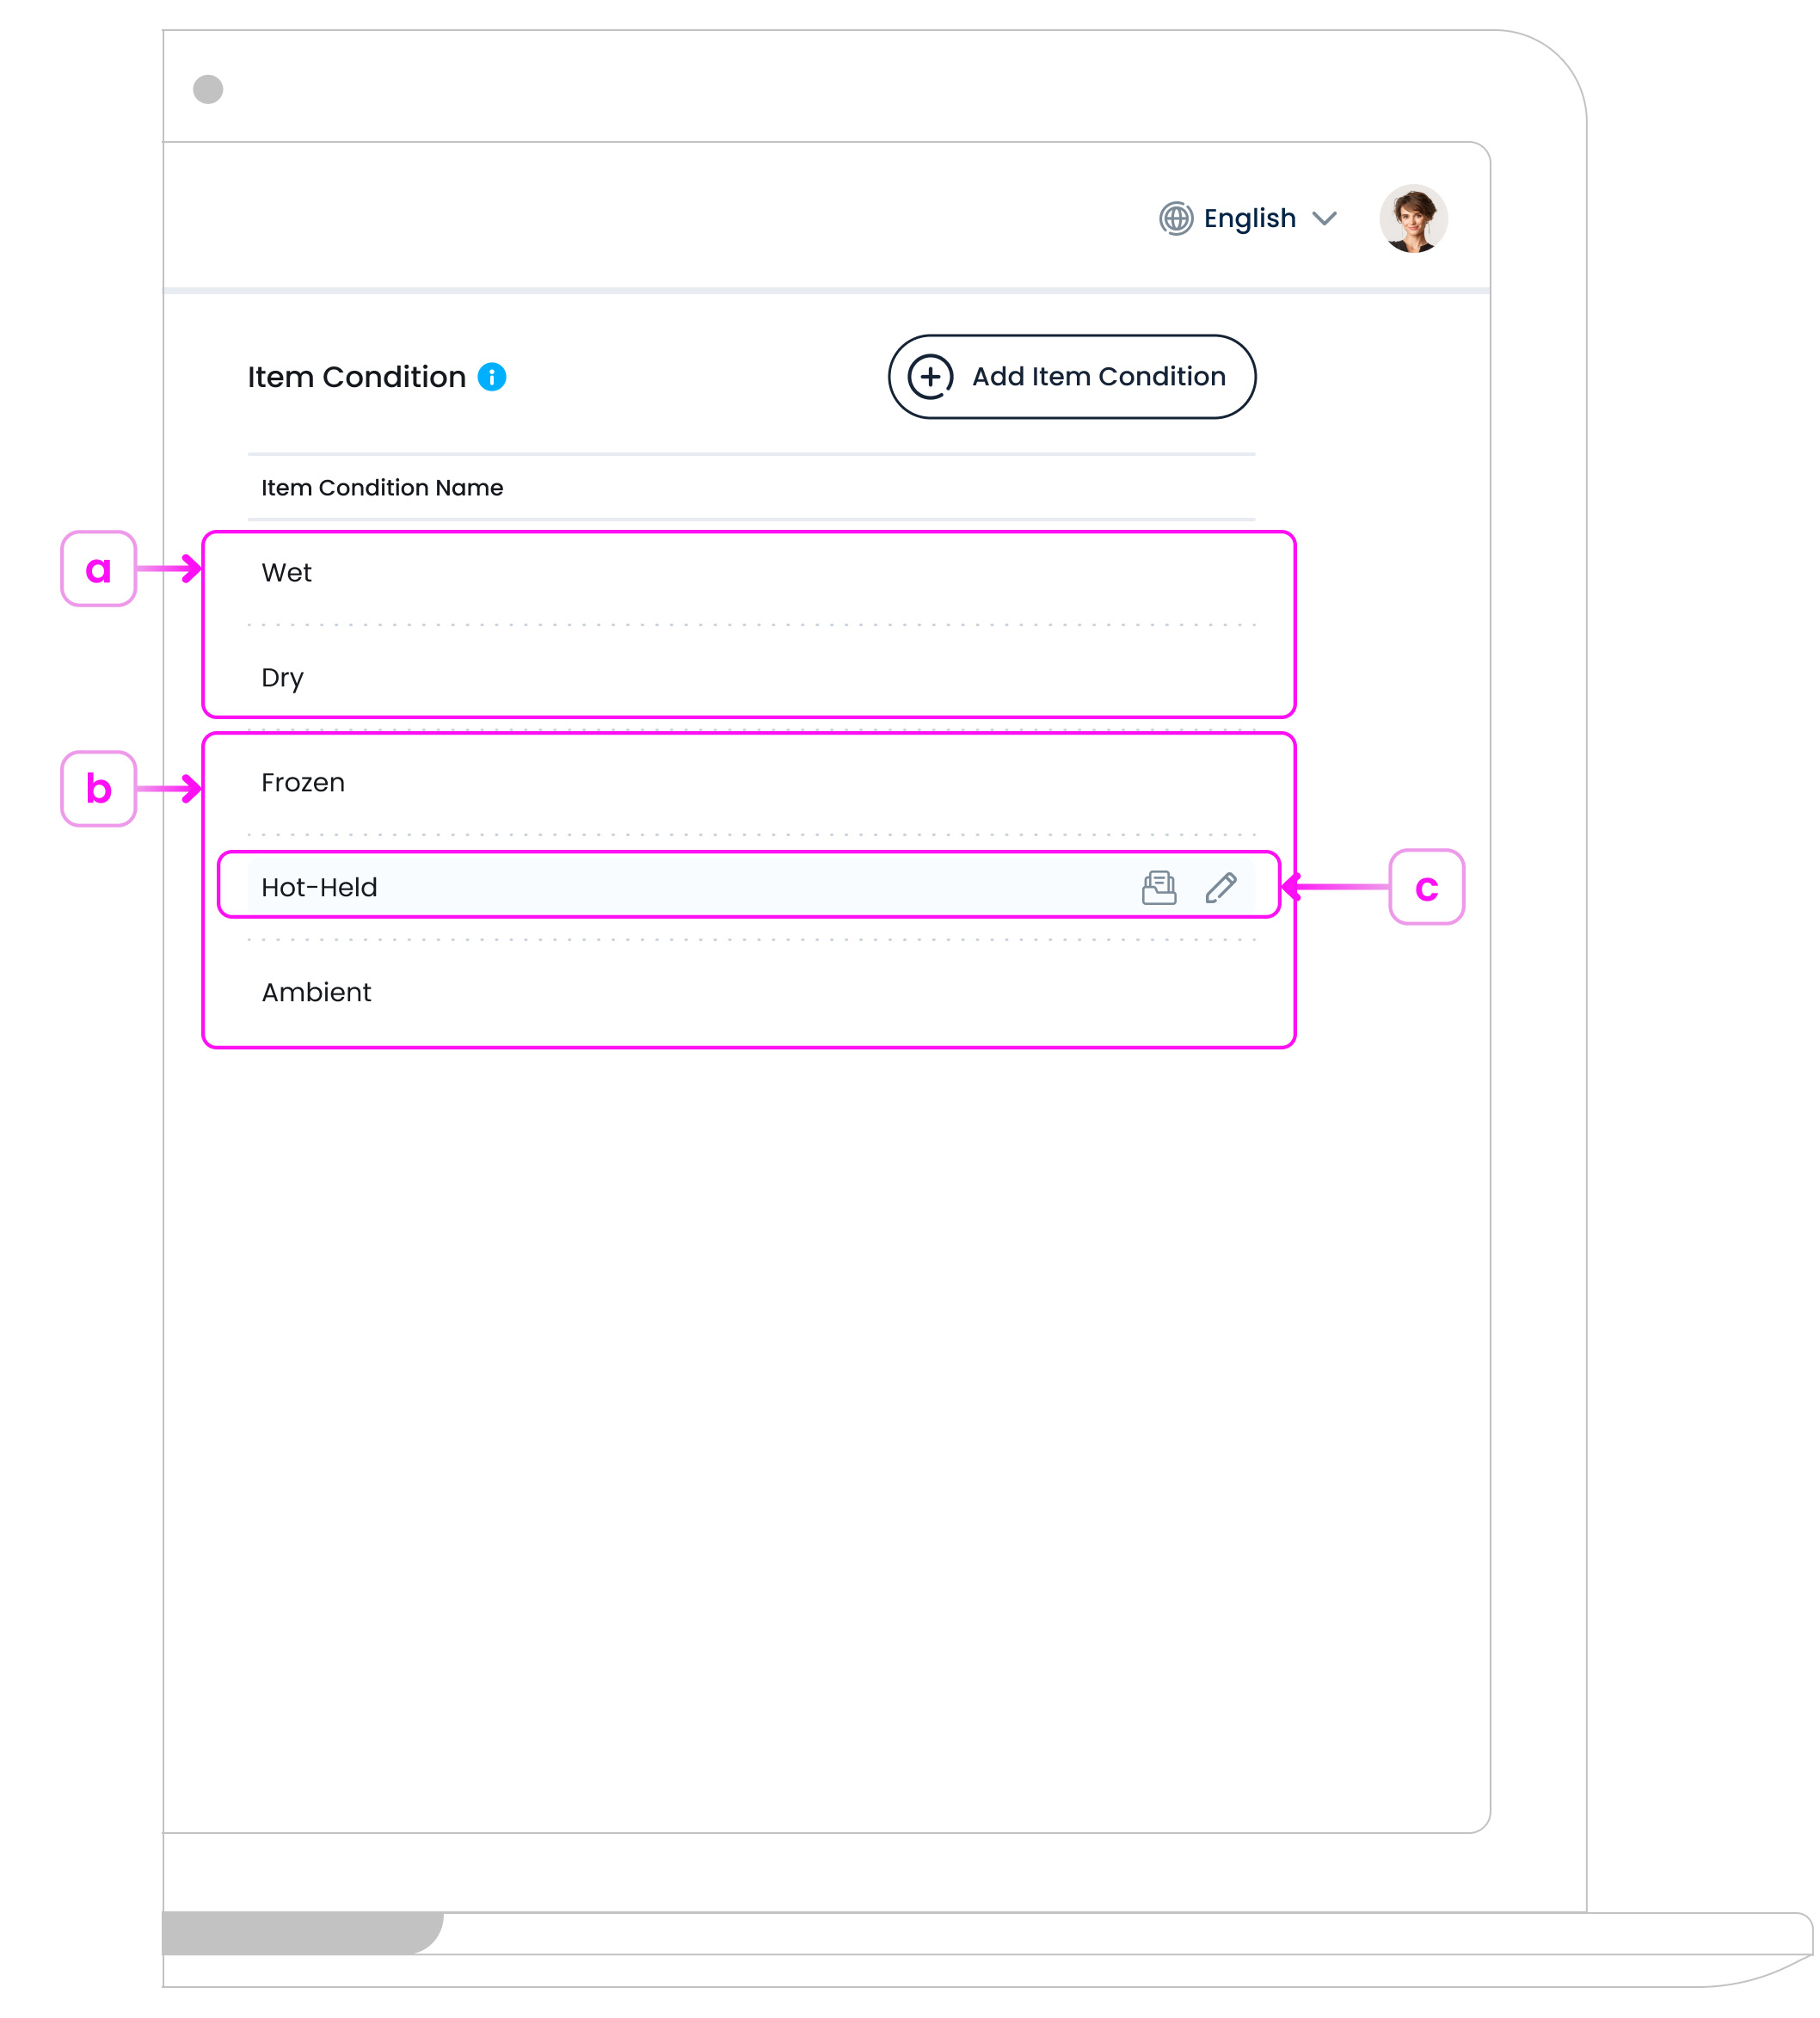Click the Item Condition Name column header
This screenshot has height=2018, width=1820.
point(382,488)
